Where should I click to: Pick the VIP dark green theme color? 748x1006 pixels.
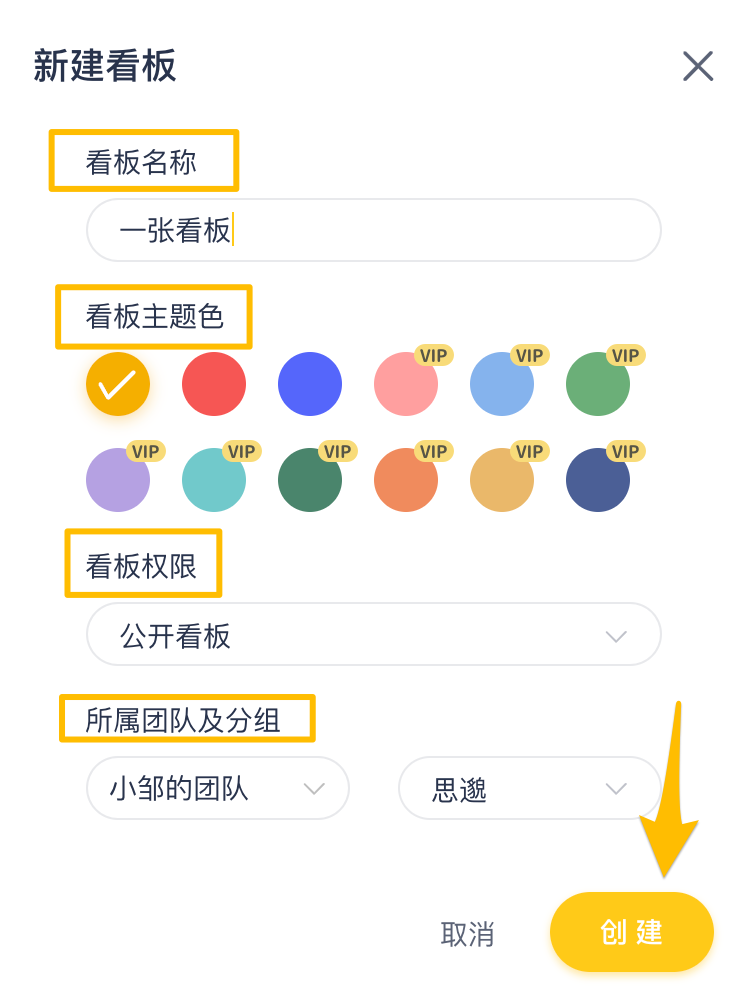[308, 482]
